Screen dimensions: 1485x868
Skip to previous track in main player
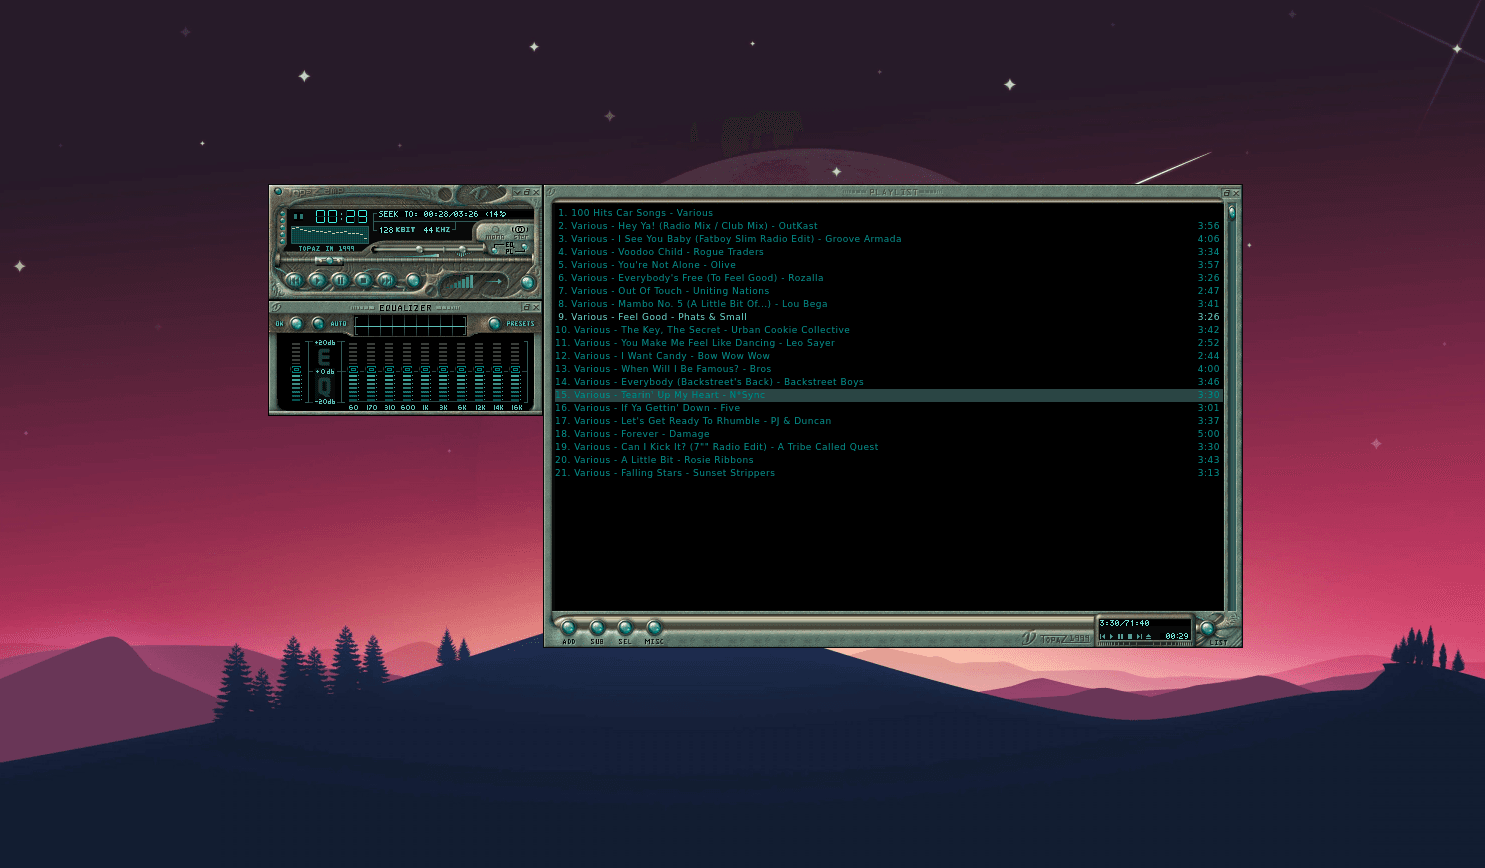(x=295, y=281)
